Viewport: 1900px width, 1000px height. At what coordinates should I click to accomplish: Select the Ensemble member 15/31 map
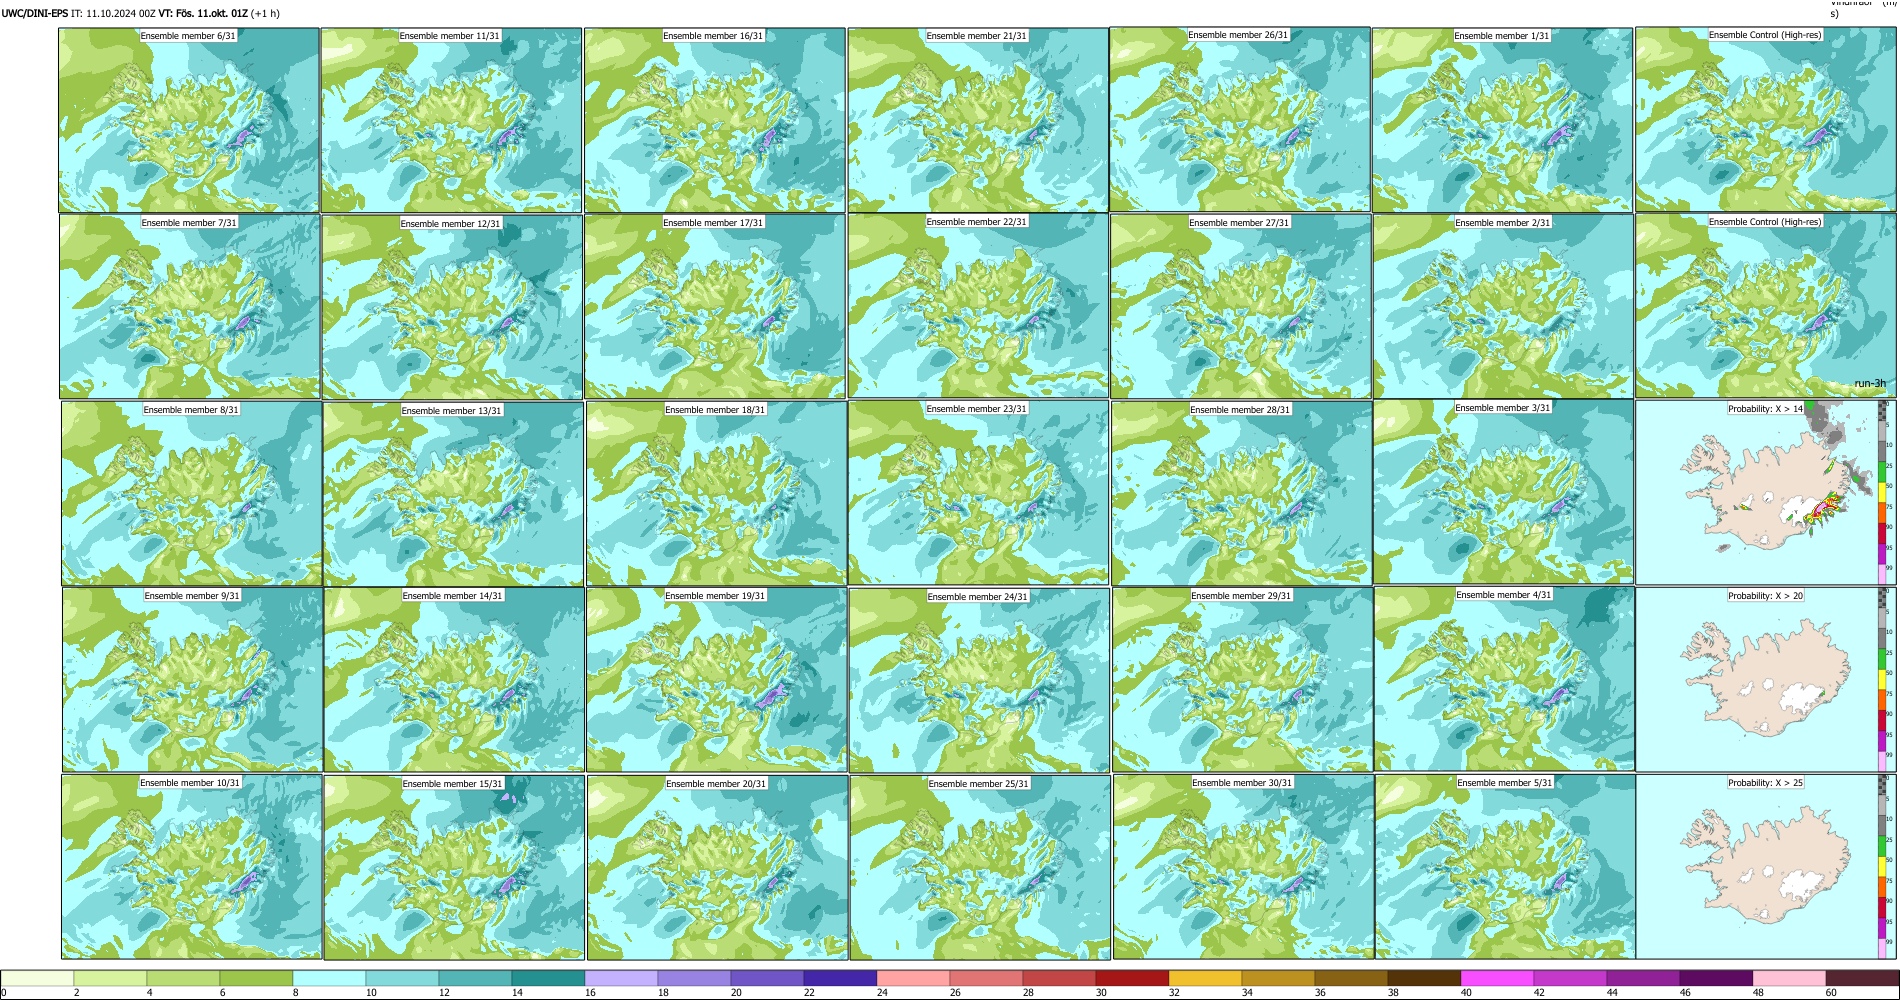coord(454,867)
